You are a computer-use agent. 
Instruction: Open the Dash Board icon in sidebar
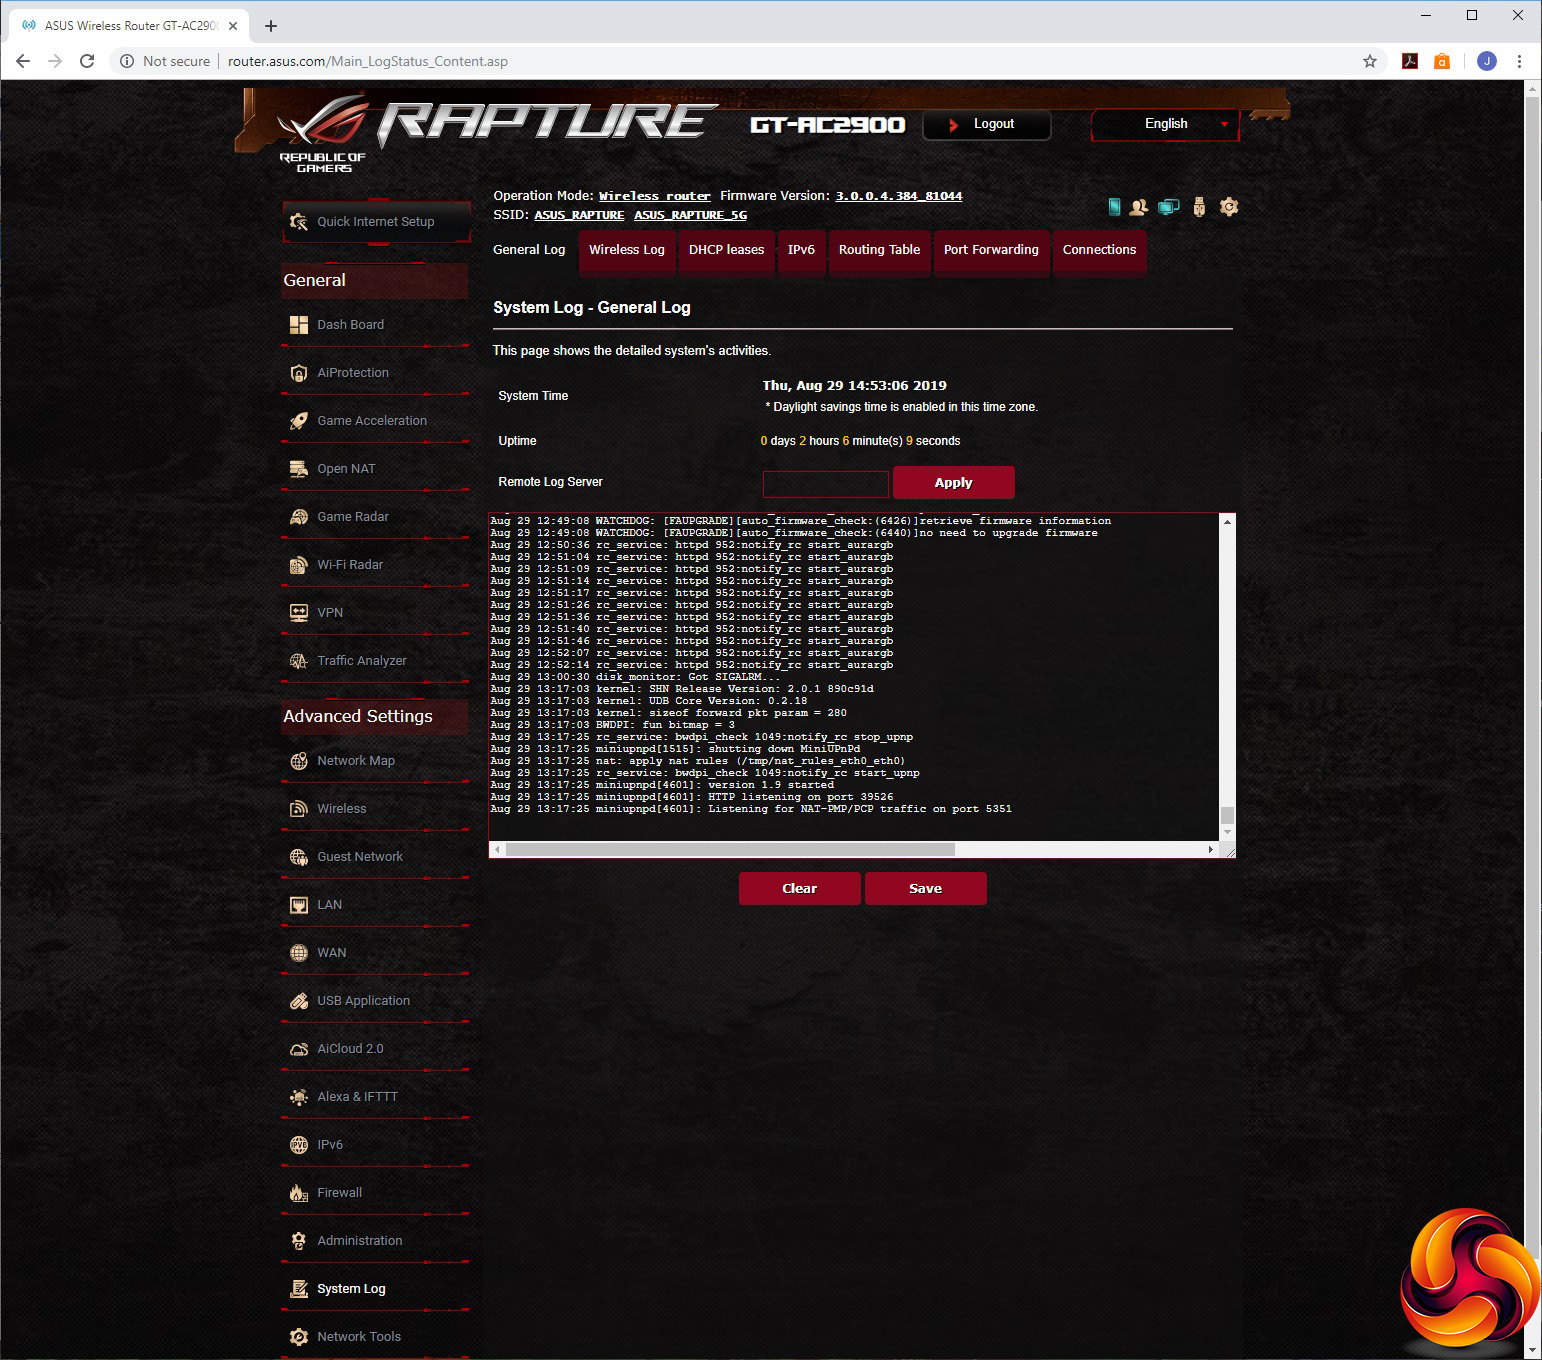pyautogui.click(x=298, y=325)
